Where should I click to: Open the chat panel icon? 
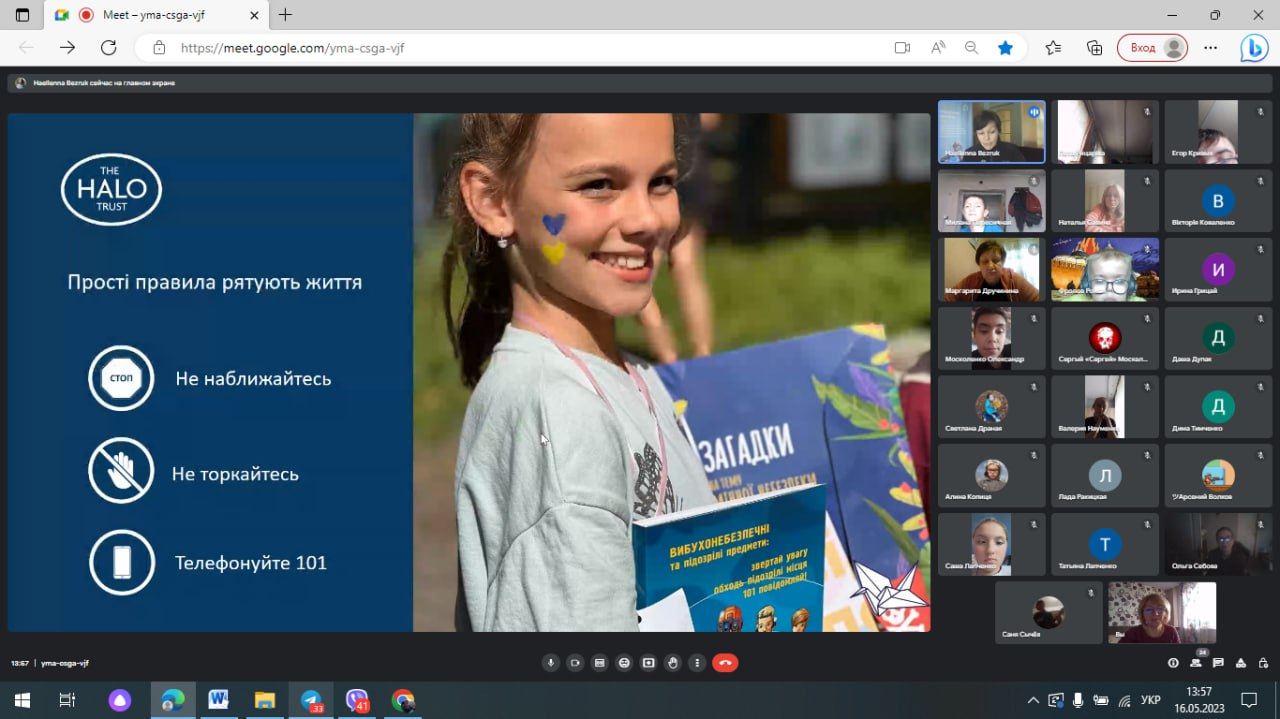(1219, 663)
